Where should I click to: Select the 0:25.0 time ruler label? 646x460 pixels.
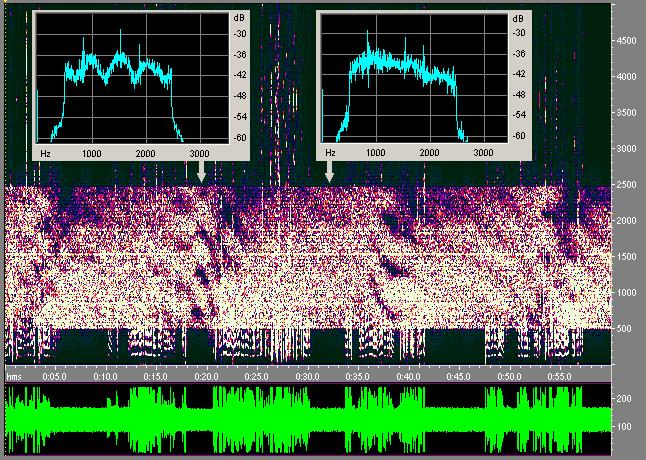pyautogui.click(x=257, y=377)
